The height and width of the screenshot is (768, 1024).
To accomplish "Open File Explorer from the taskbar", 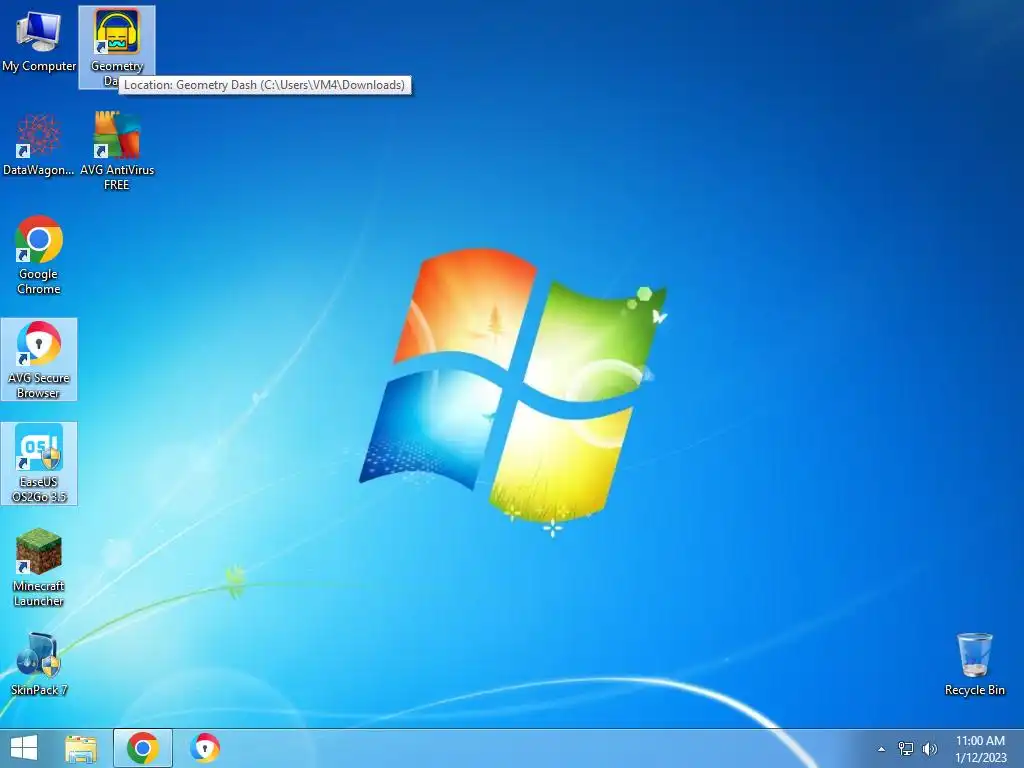I will coord(81,748).
